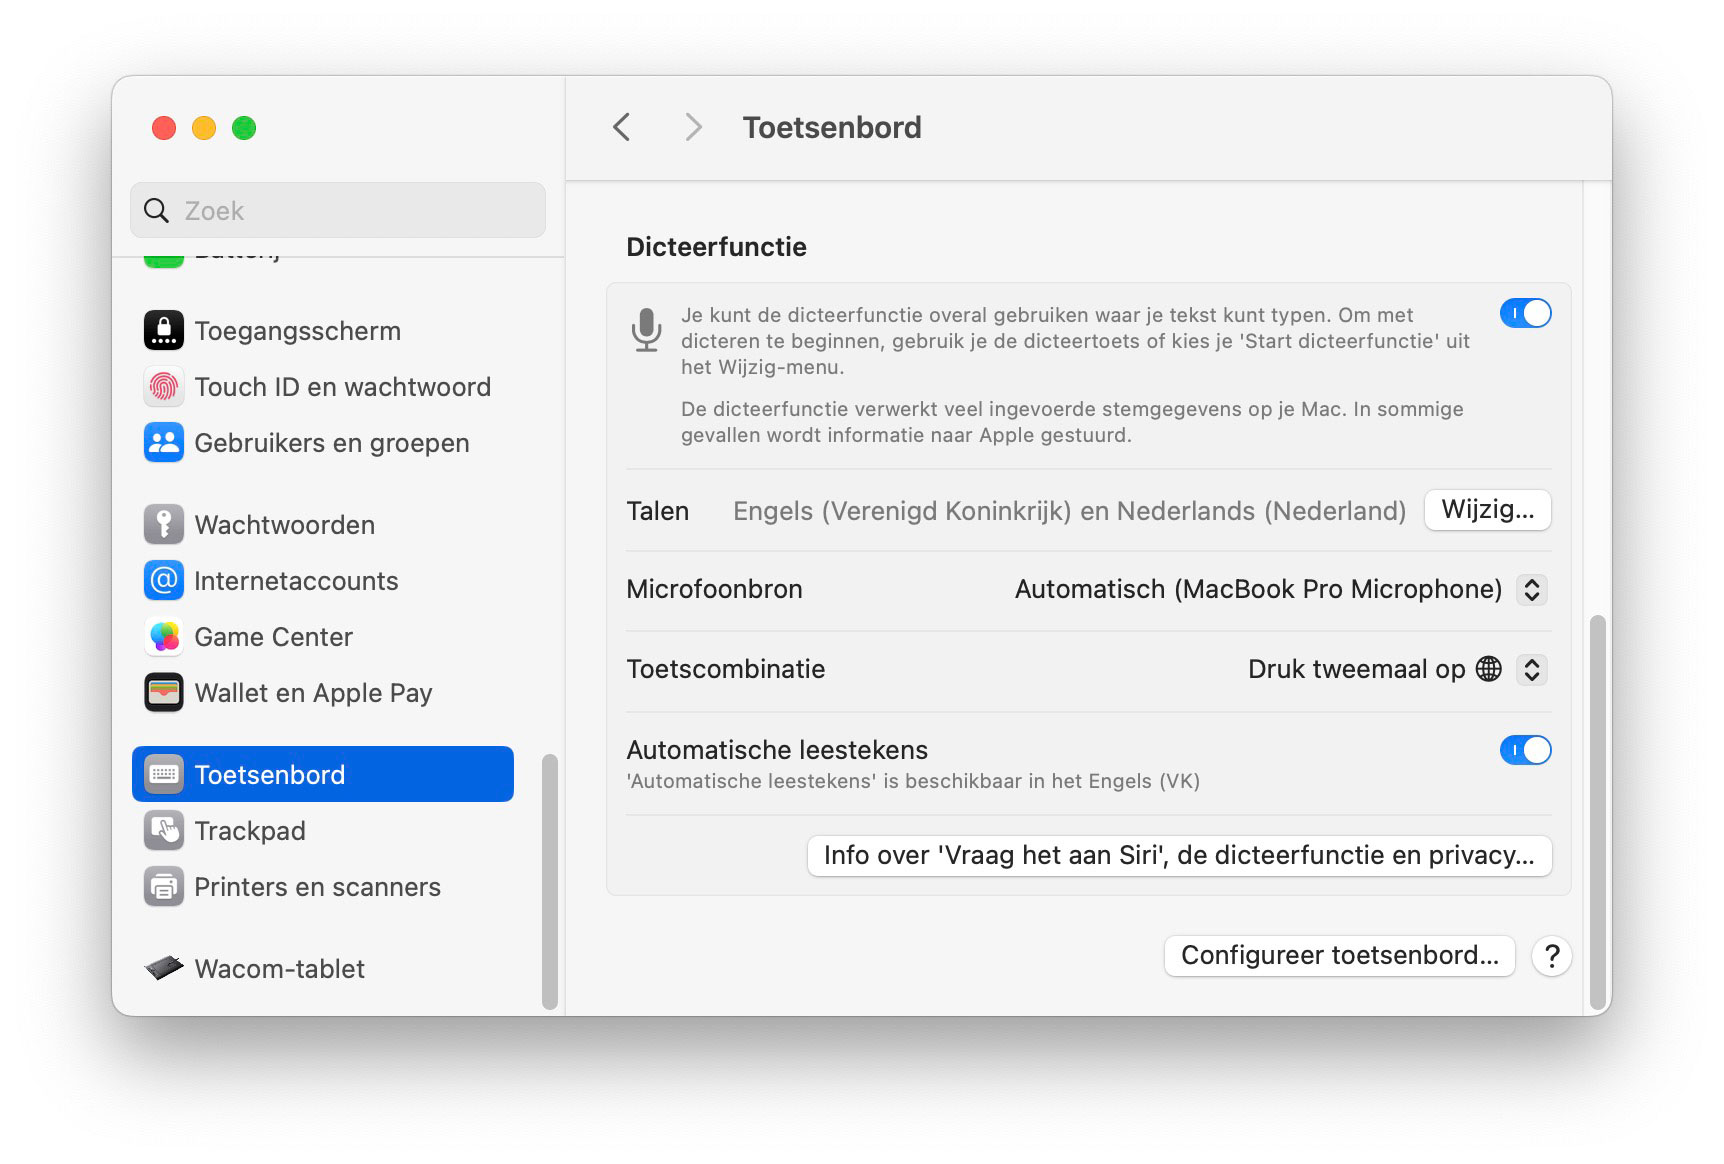
Task: Click the Printers en scanners printer icon
Action: pyautogui.click(x=164, y=886)
